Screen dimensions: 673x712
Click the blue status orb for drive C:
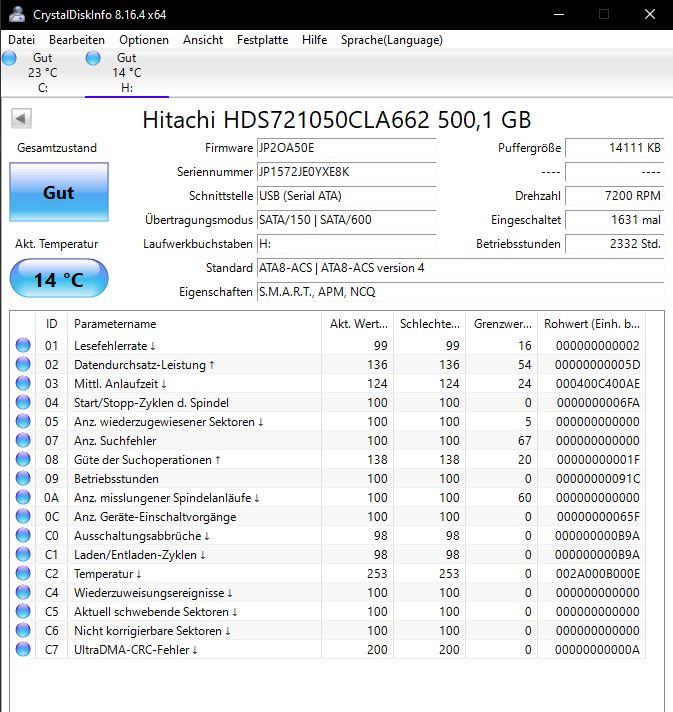9,58
